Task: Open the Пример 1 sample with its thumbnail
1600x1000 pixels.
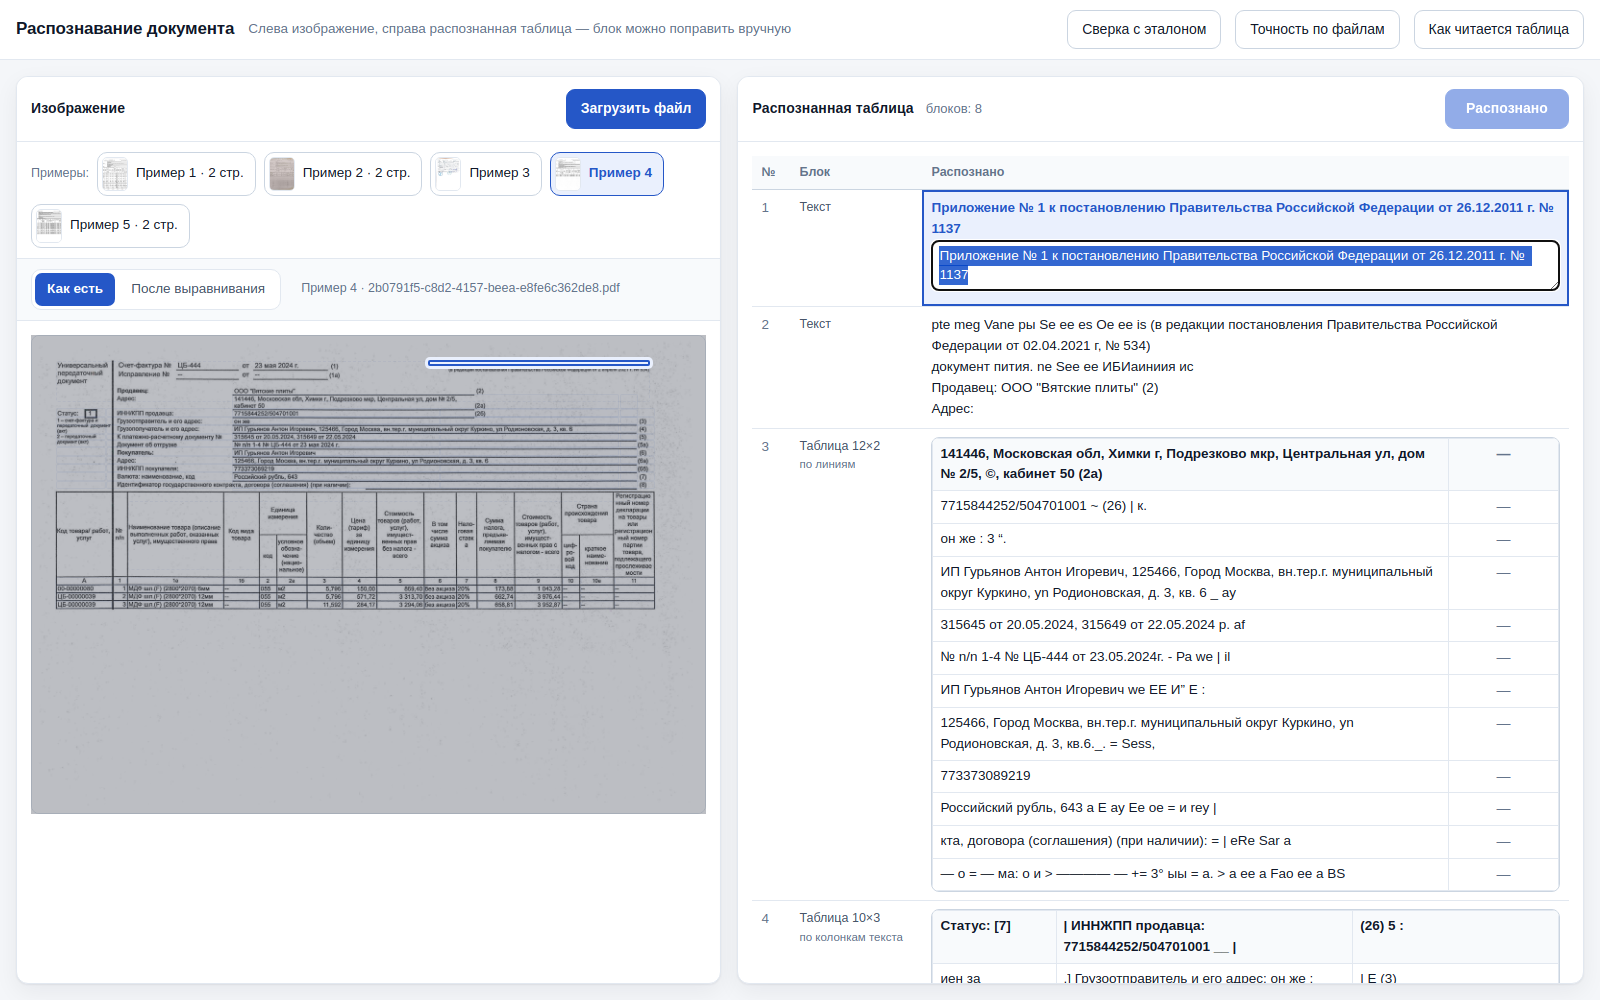Action: coord(176,173)
